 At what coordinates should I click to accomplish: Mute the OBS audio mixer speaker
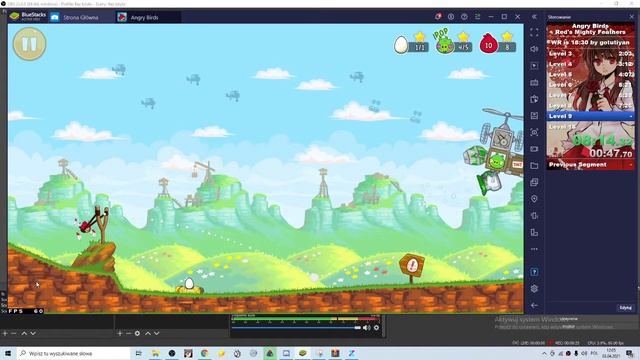click(x=367, y=327)
